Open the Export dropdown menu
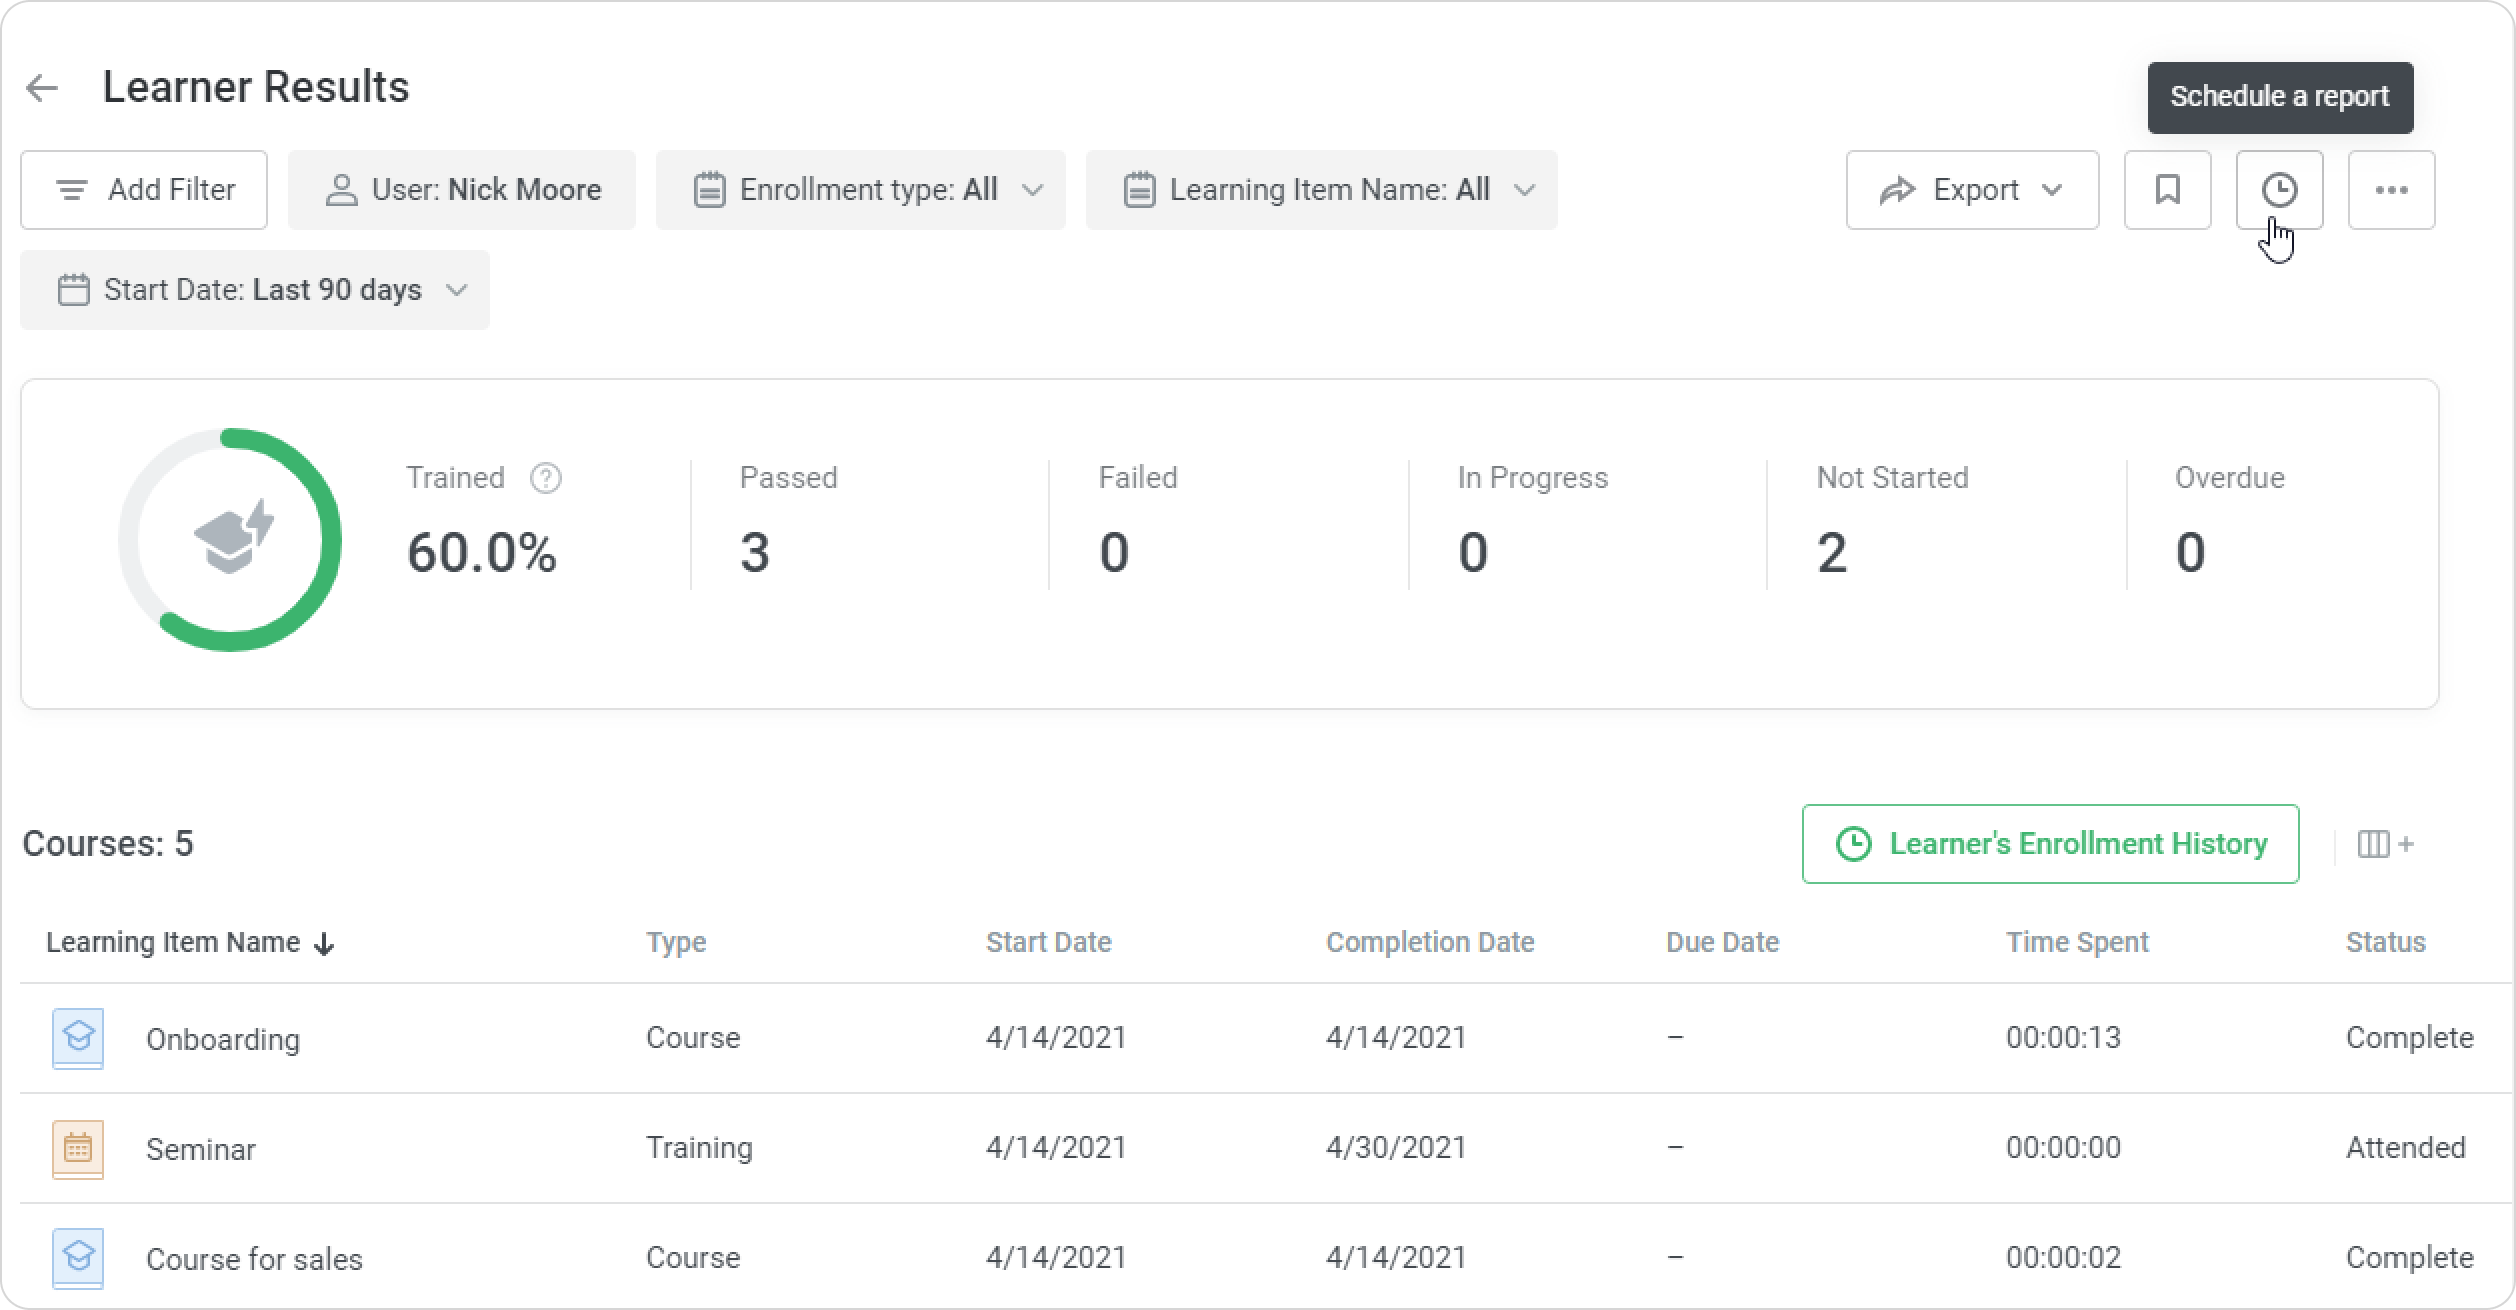2516x1310 pixels. 1971,190
